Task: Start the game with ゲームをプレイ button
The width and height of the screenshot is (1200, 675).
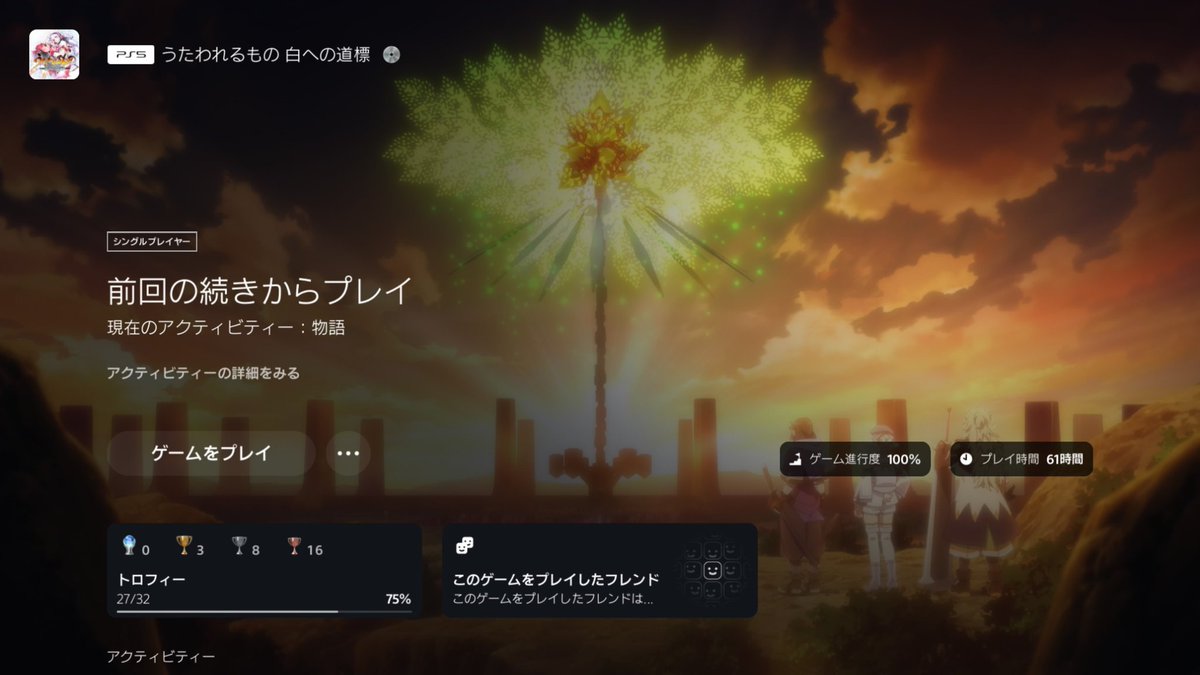Action: pos(211,453)
